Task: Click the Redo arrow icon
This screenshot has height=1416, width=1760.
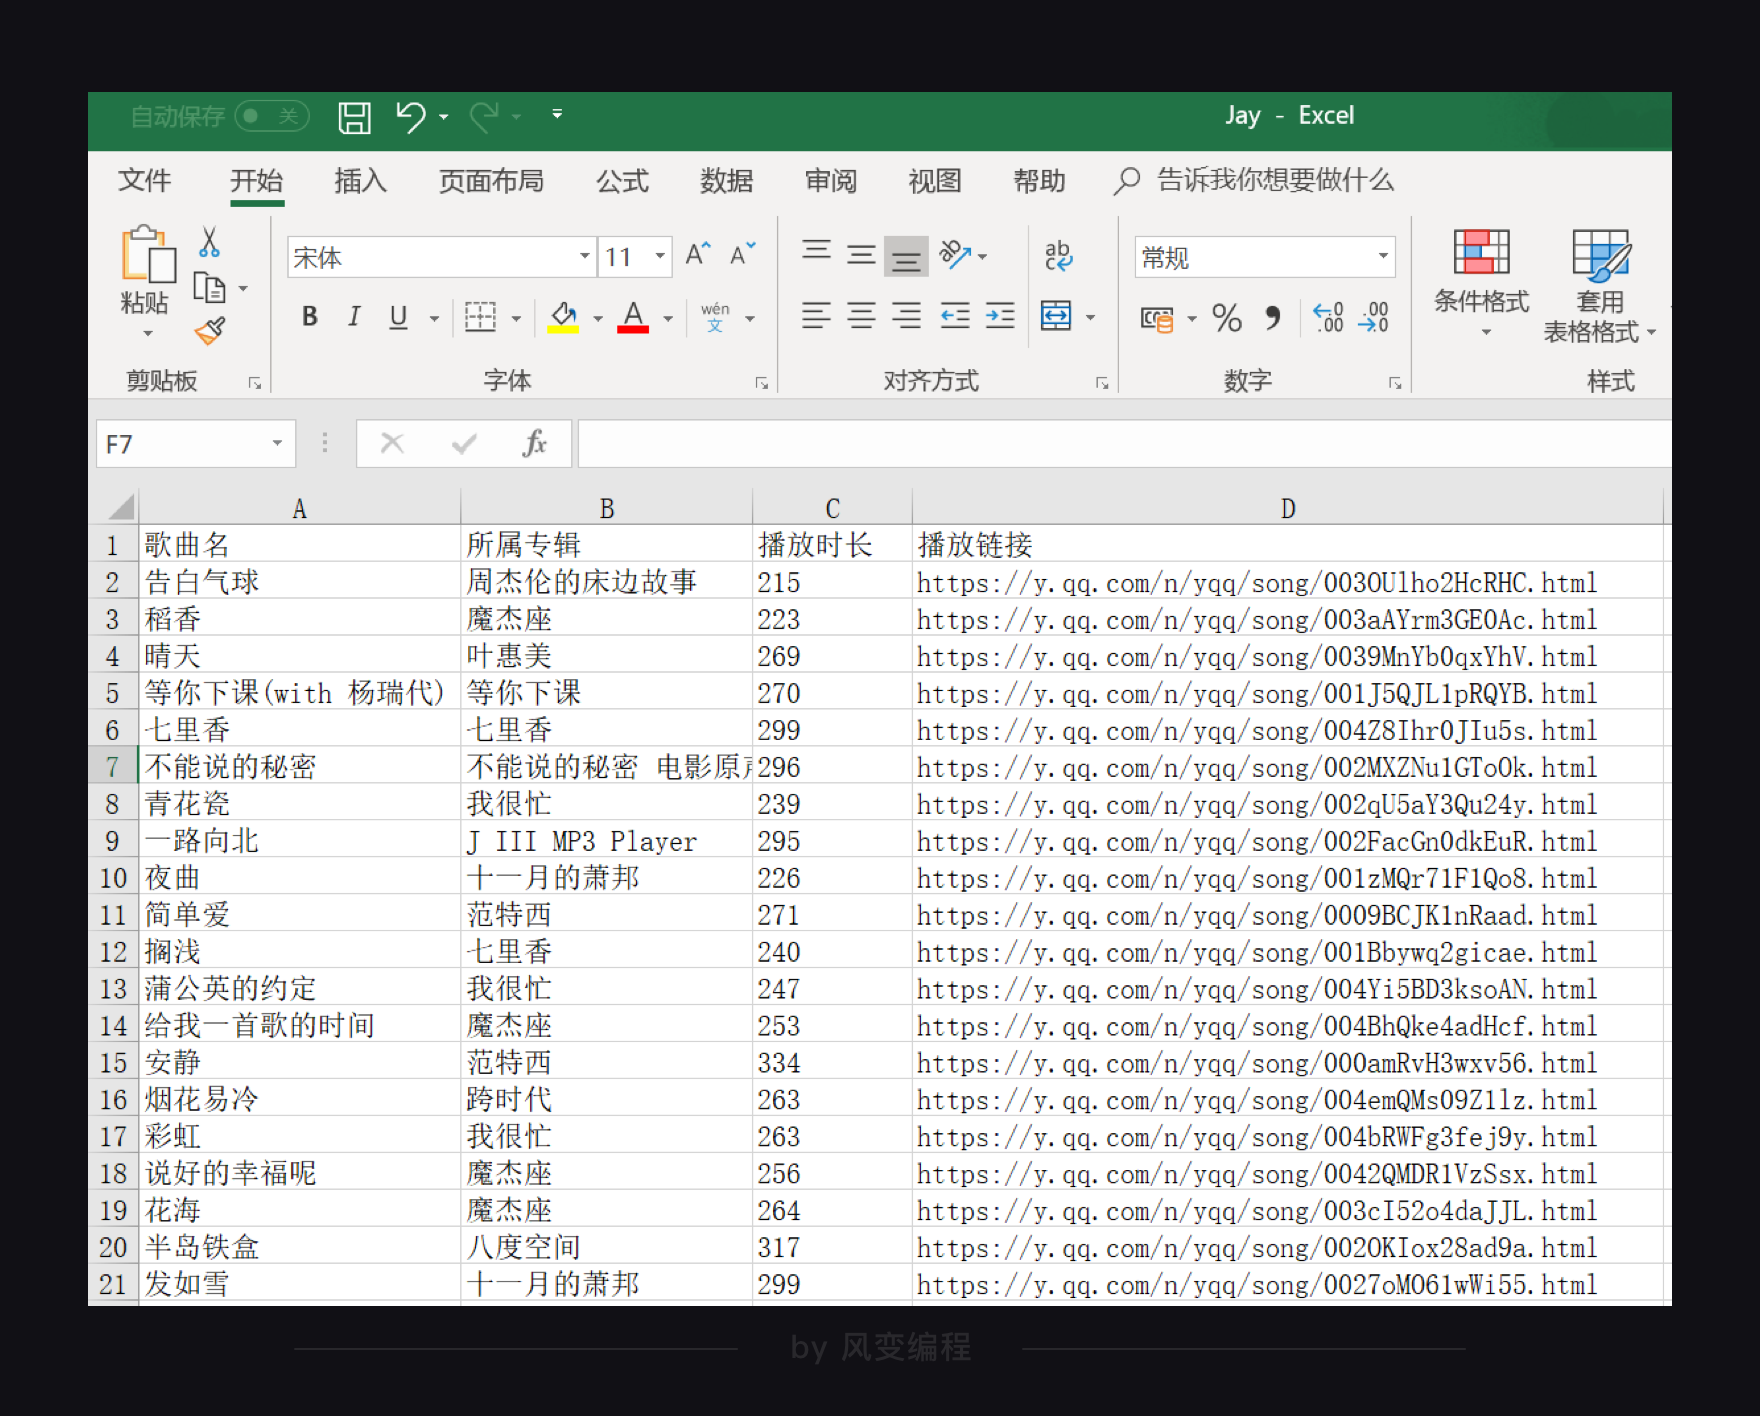Action: tap(484, 117)
